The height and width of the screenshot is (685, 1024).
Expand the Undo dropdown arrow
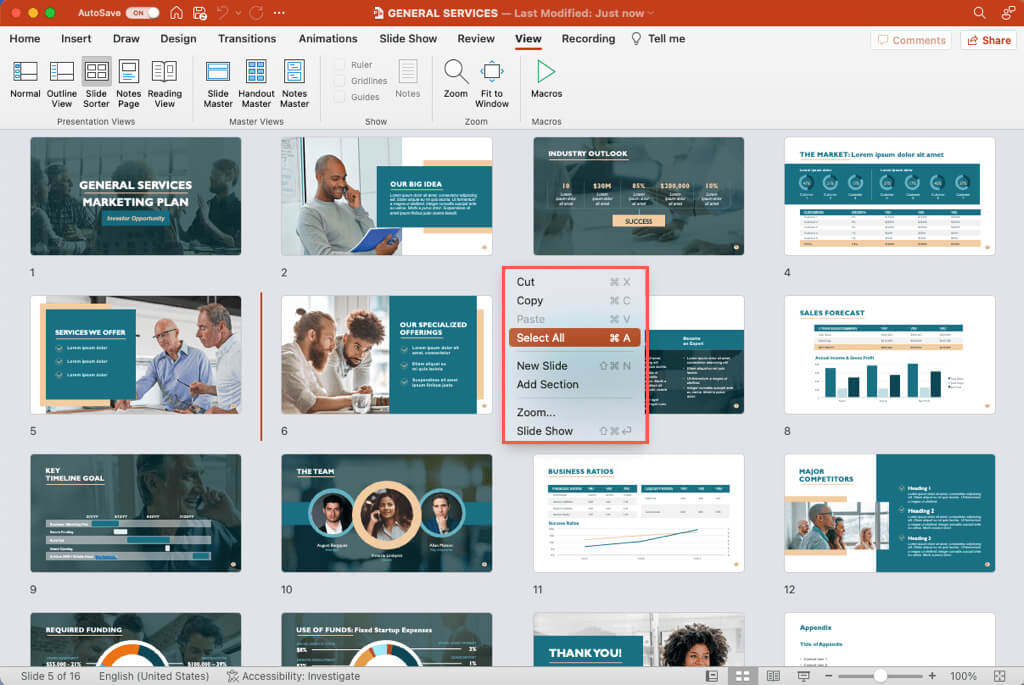click(238, 12)
